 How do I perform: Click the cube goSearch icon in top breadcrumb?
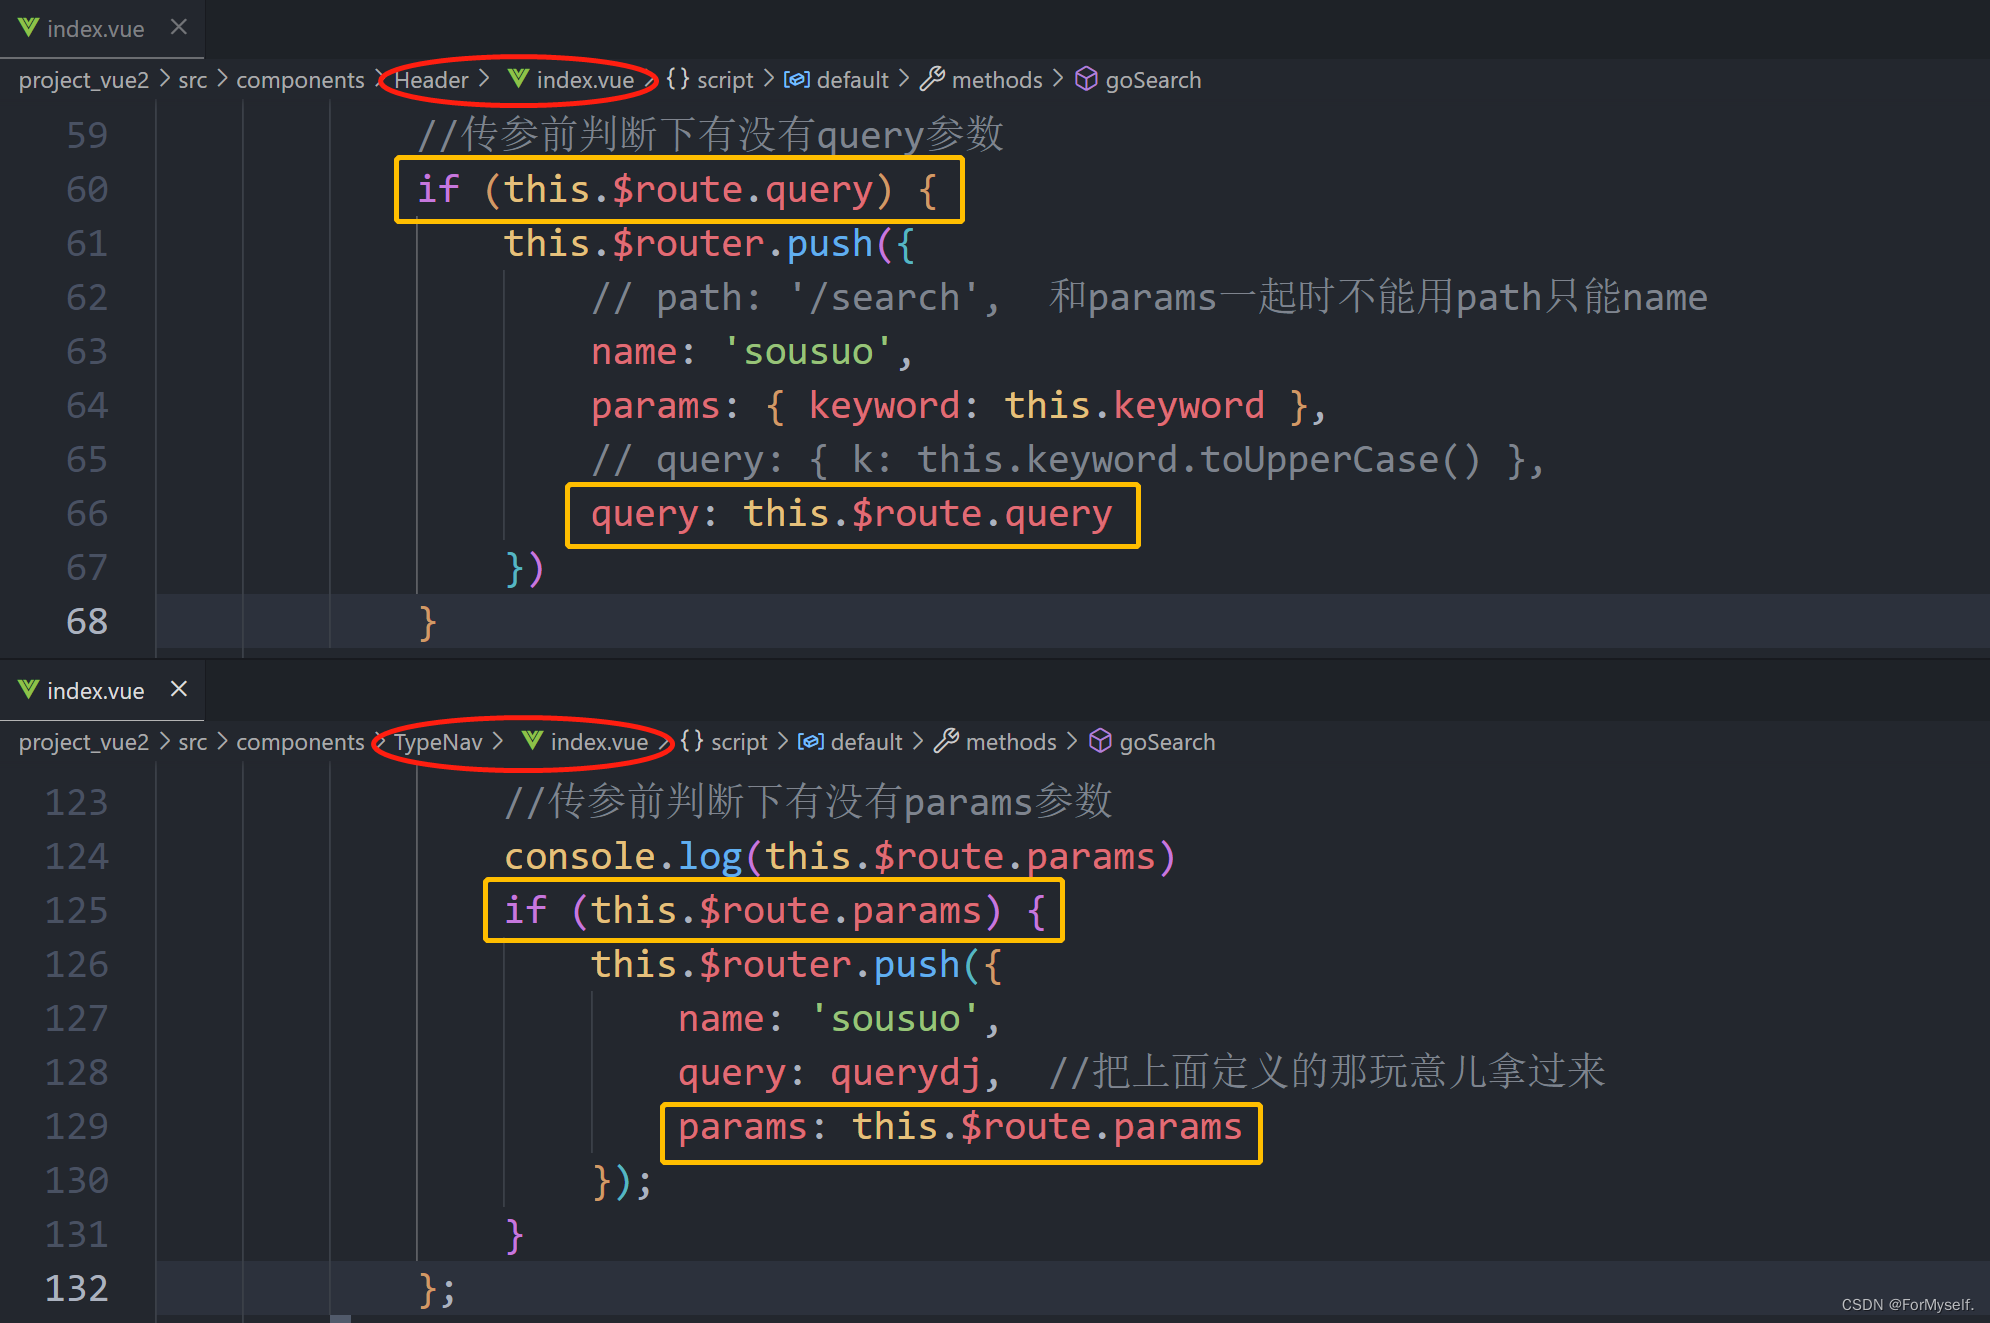(x=1086, y=79)
